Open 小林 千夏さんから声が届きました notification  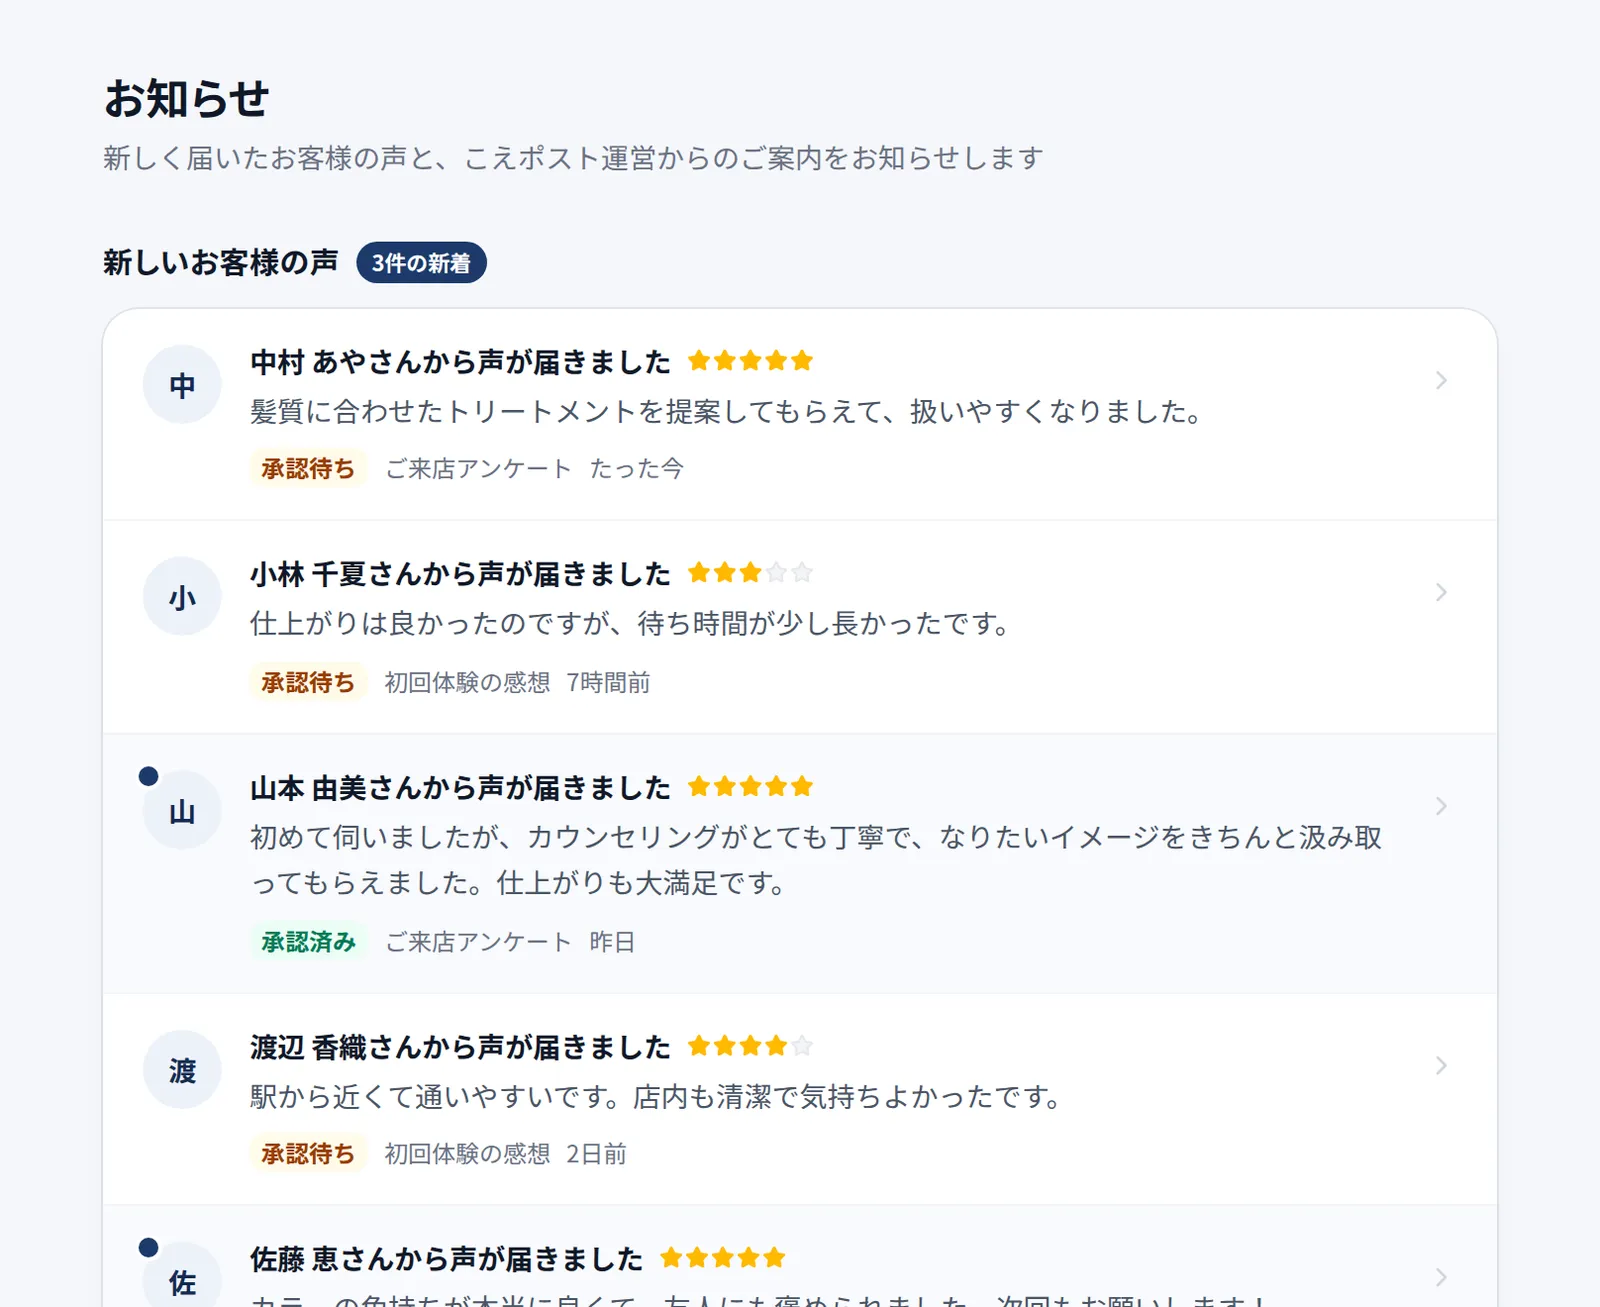(800, 627)
